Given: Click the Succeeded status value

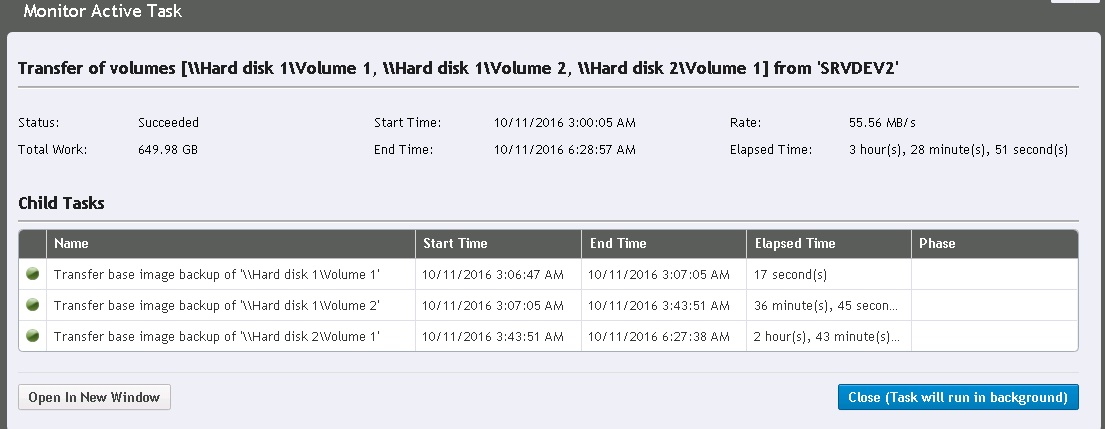Looking at the screenshot, I should point(168,123).
